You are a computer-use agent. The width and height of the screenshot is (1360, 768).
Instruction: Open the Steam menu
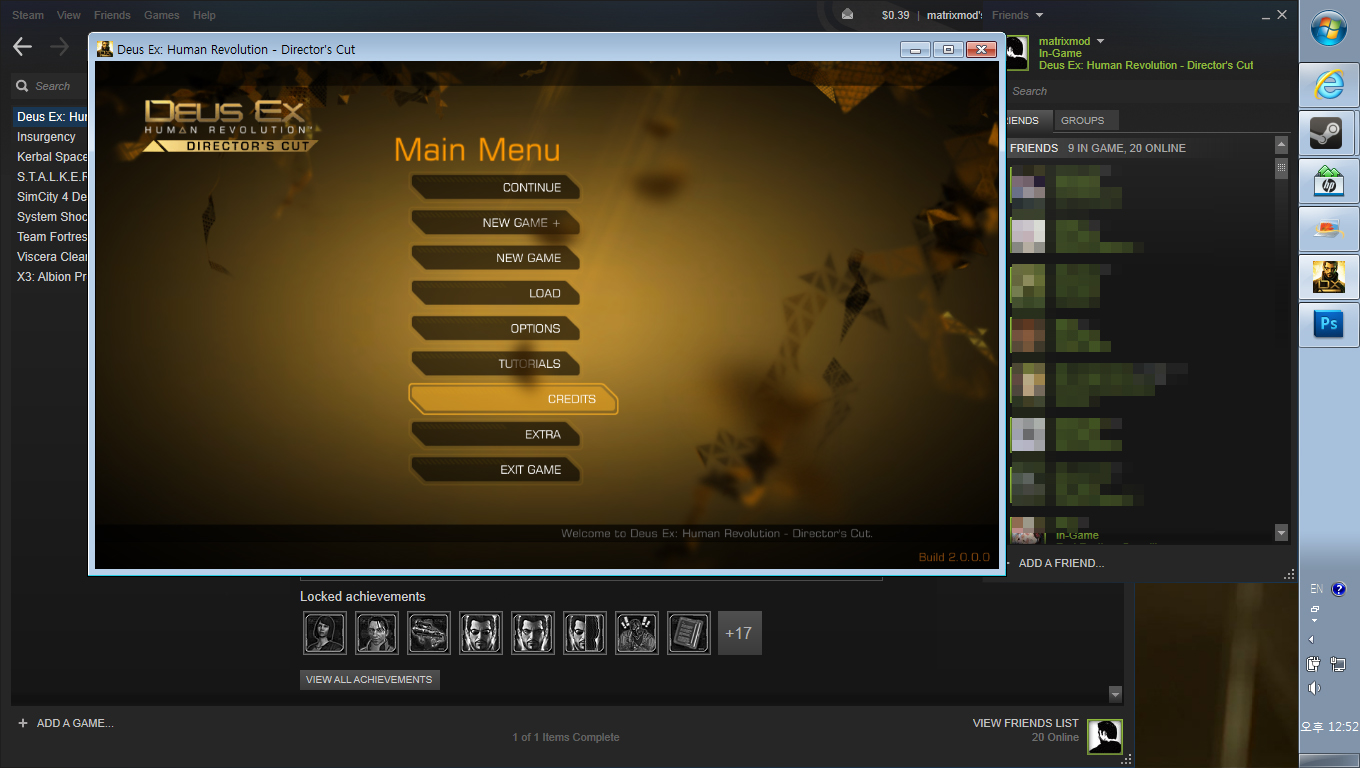(28, 15)
